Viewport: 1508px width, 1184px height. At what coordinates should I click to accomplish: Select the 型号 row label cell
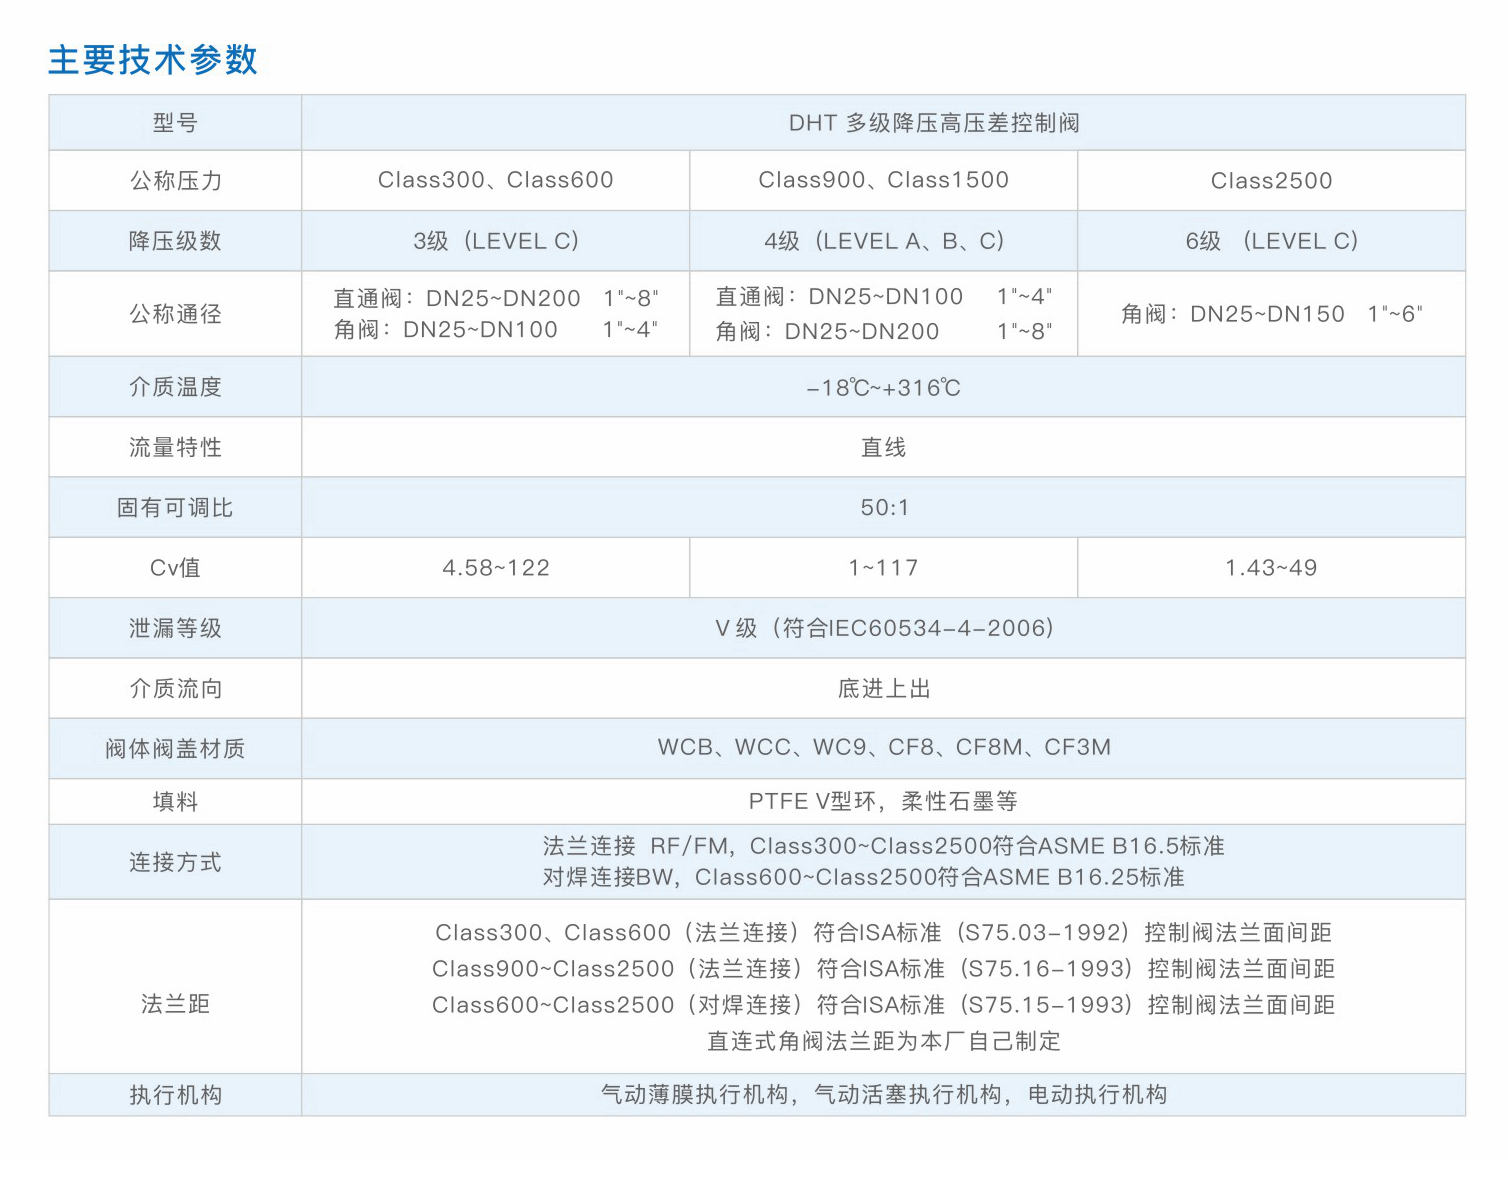point(175,123)
